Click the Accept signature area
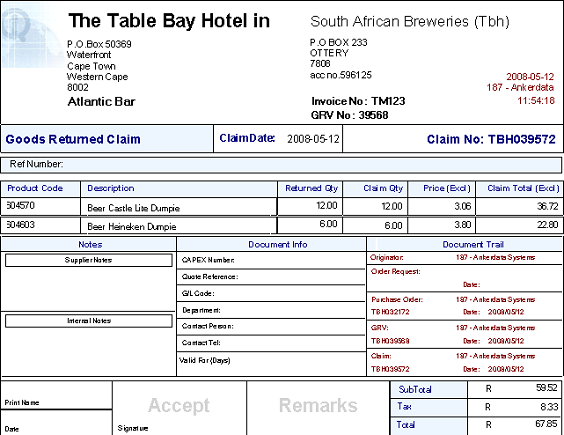 [x=179, y=408]
